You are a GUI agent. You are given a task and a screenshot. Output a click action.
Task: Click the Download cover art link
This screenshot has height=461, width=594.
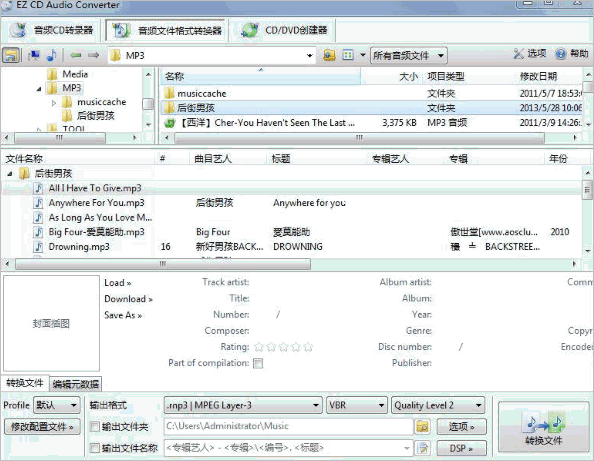tap(128, 299)
